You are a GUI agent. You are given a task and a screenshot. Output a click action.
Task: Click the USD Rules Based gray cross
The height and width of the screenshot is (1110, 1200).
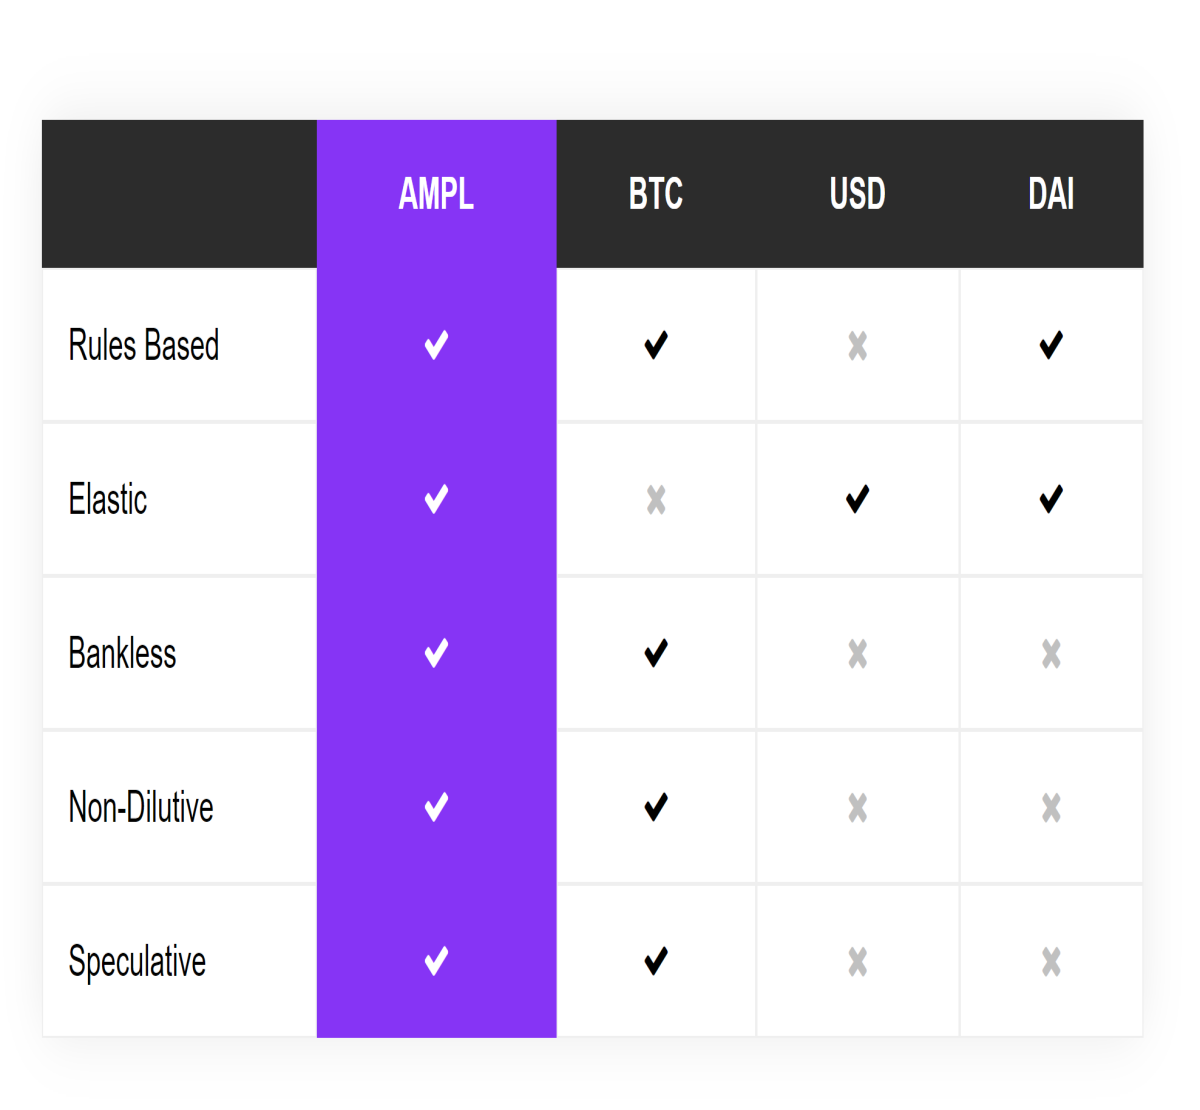click(x=857, y=346)
